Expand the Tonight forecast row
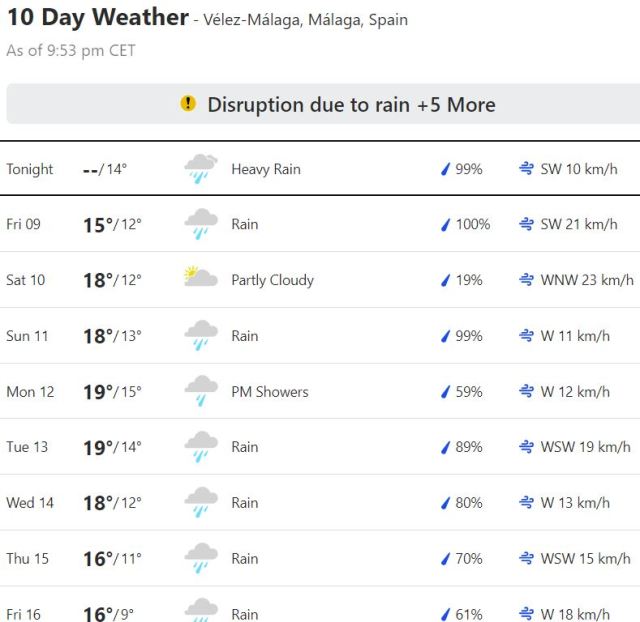Viewport: 640px width, 622px height. 320,169
